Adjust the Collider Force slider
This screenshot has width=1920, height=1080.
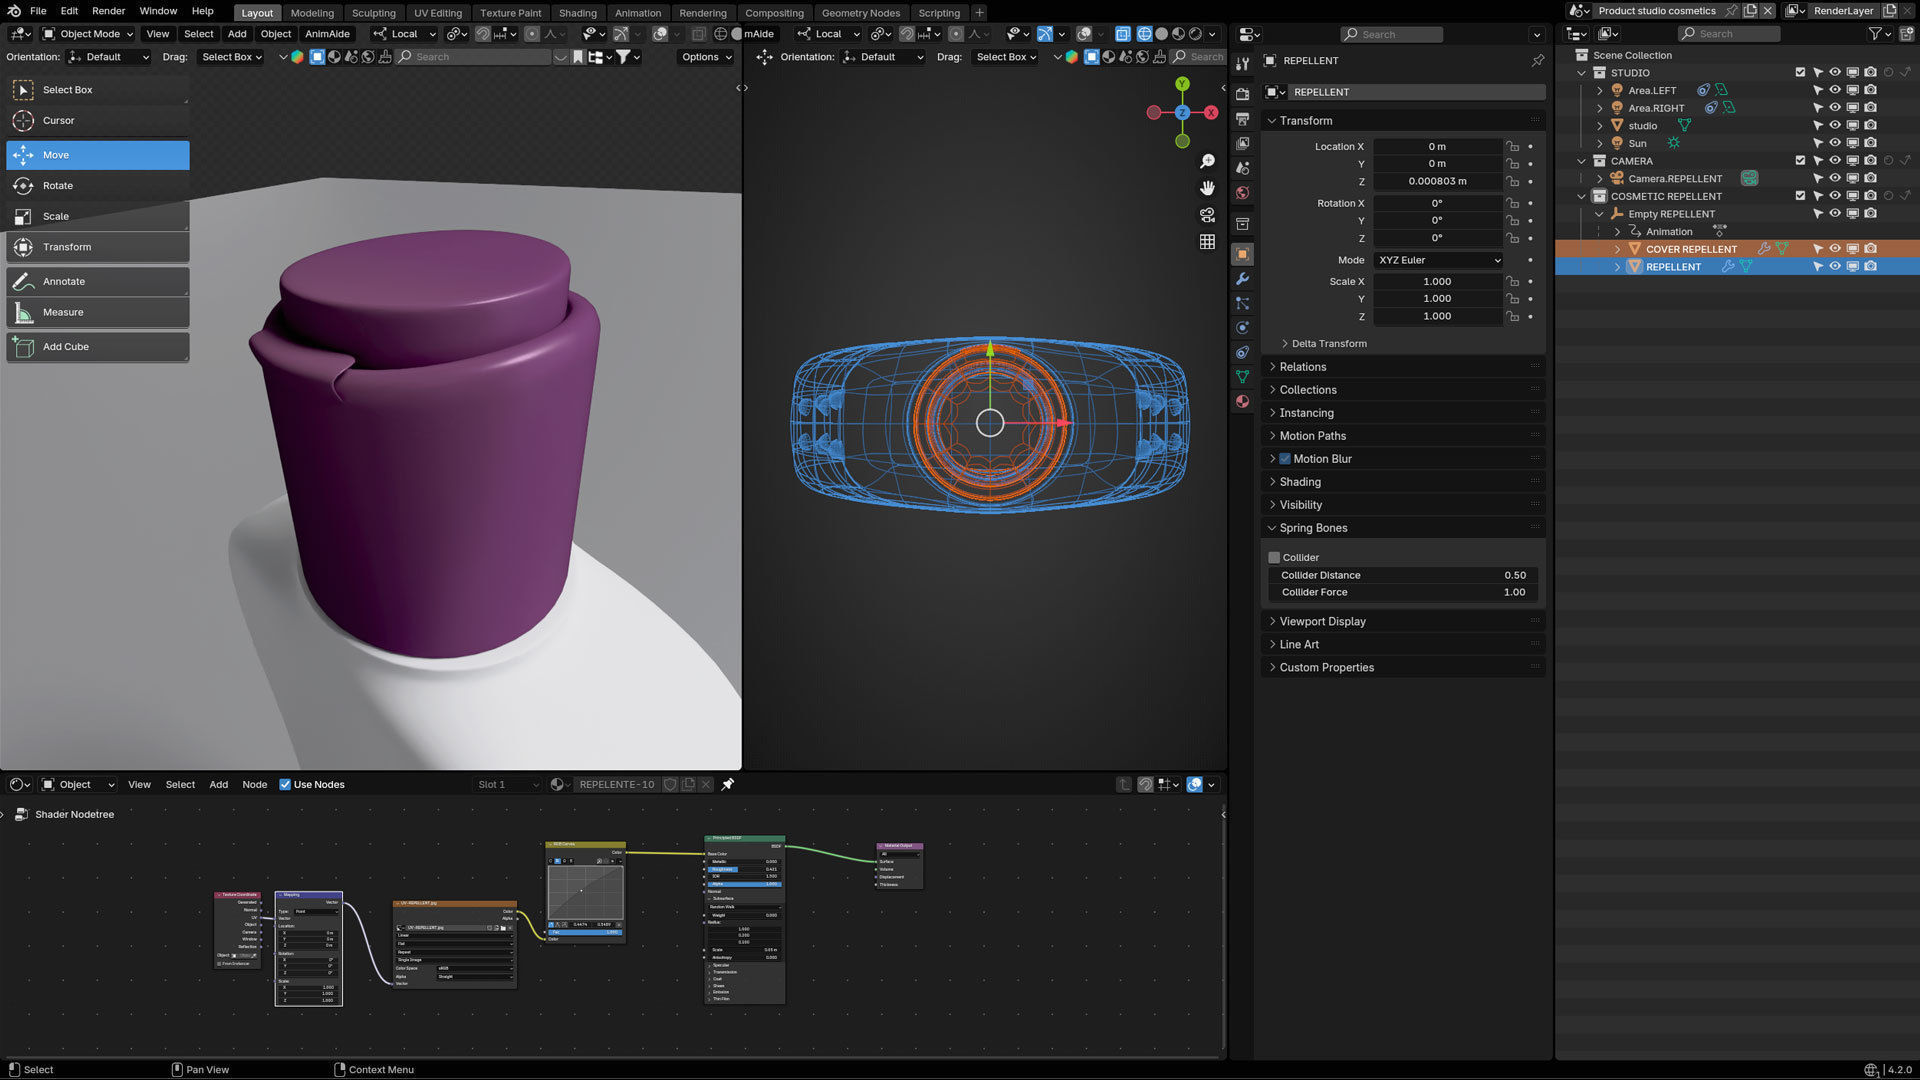(1403, 593)
